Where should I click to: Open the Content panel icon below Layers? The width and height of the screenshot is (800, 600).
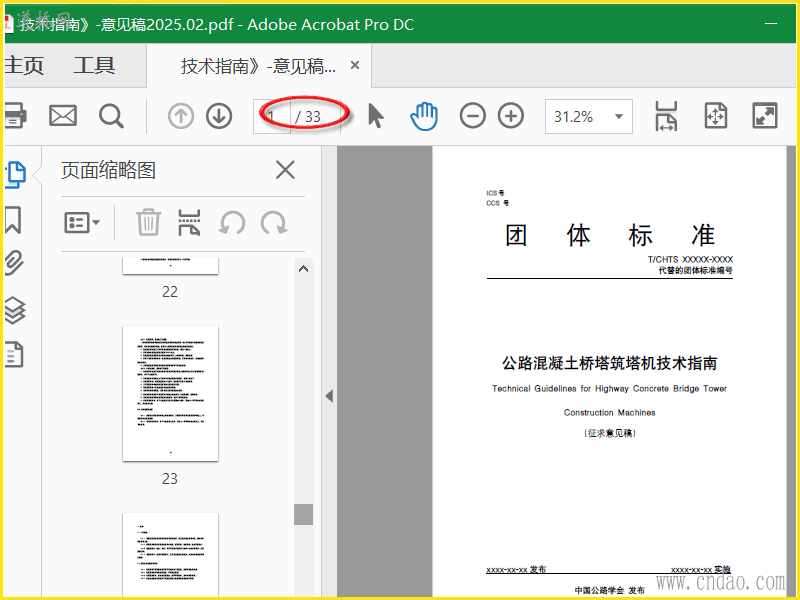point(14,354)
